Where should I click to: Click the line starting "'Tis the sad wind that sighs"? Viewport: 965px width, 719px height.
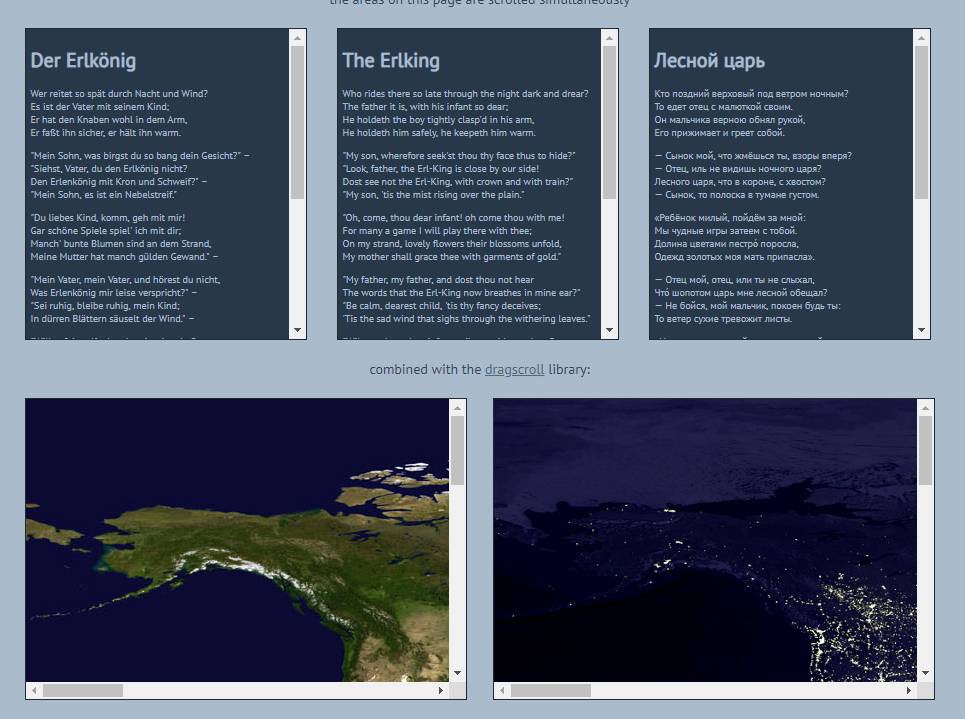coord(466,319)
